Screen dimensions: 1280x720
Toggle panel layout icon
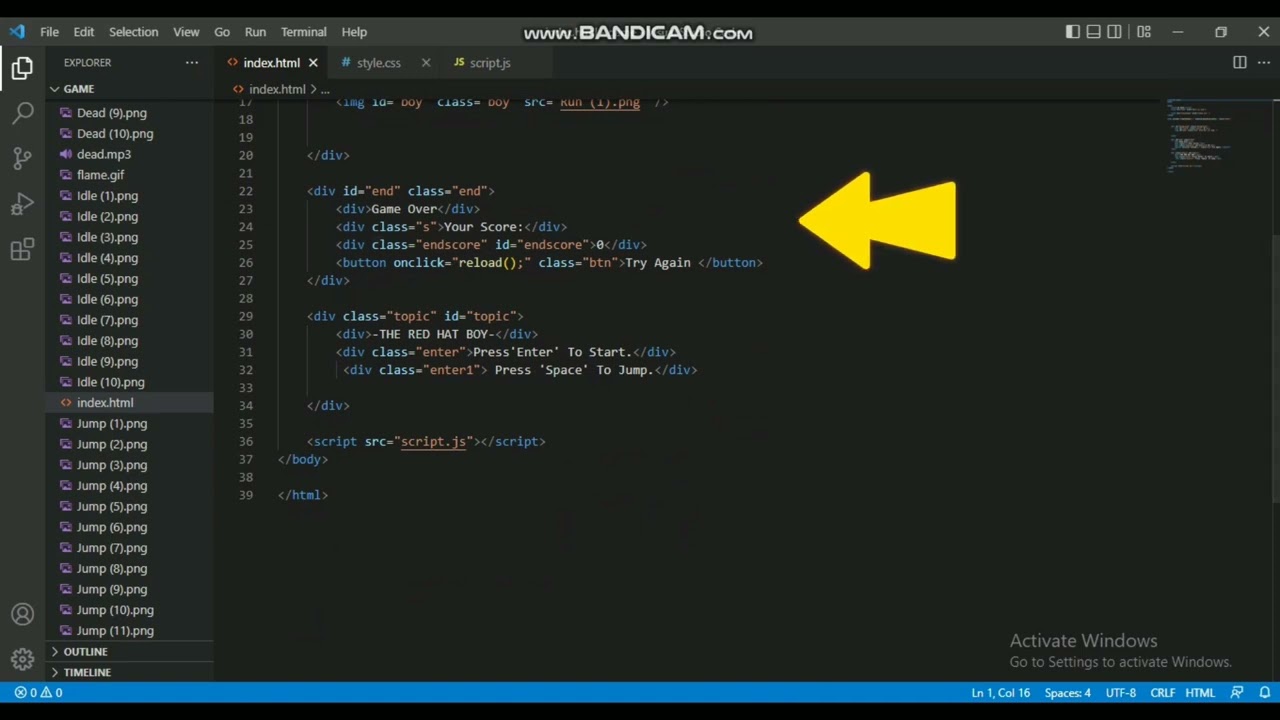1093,31
